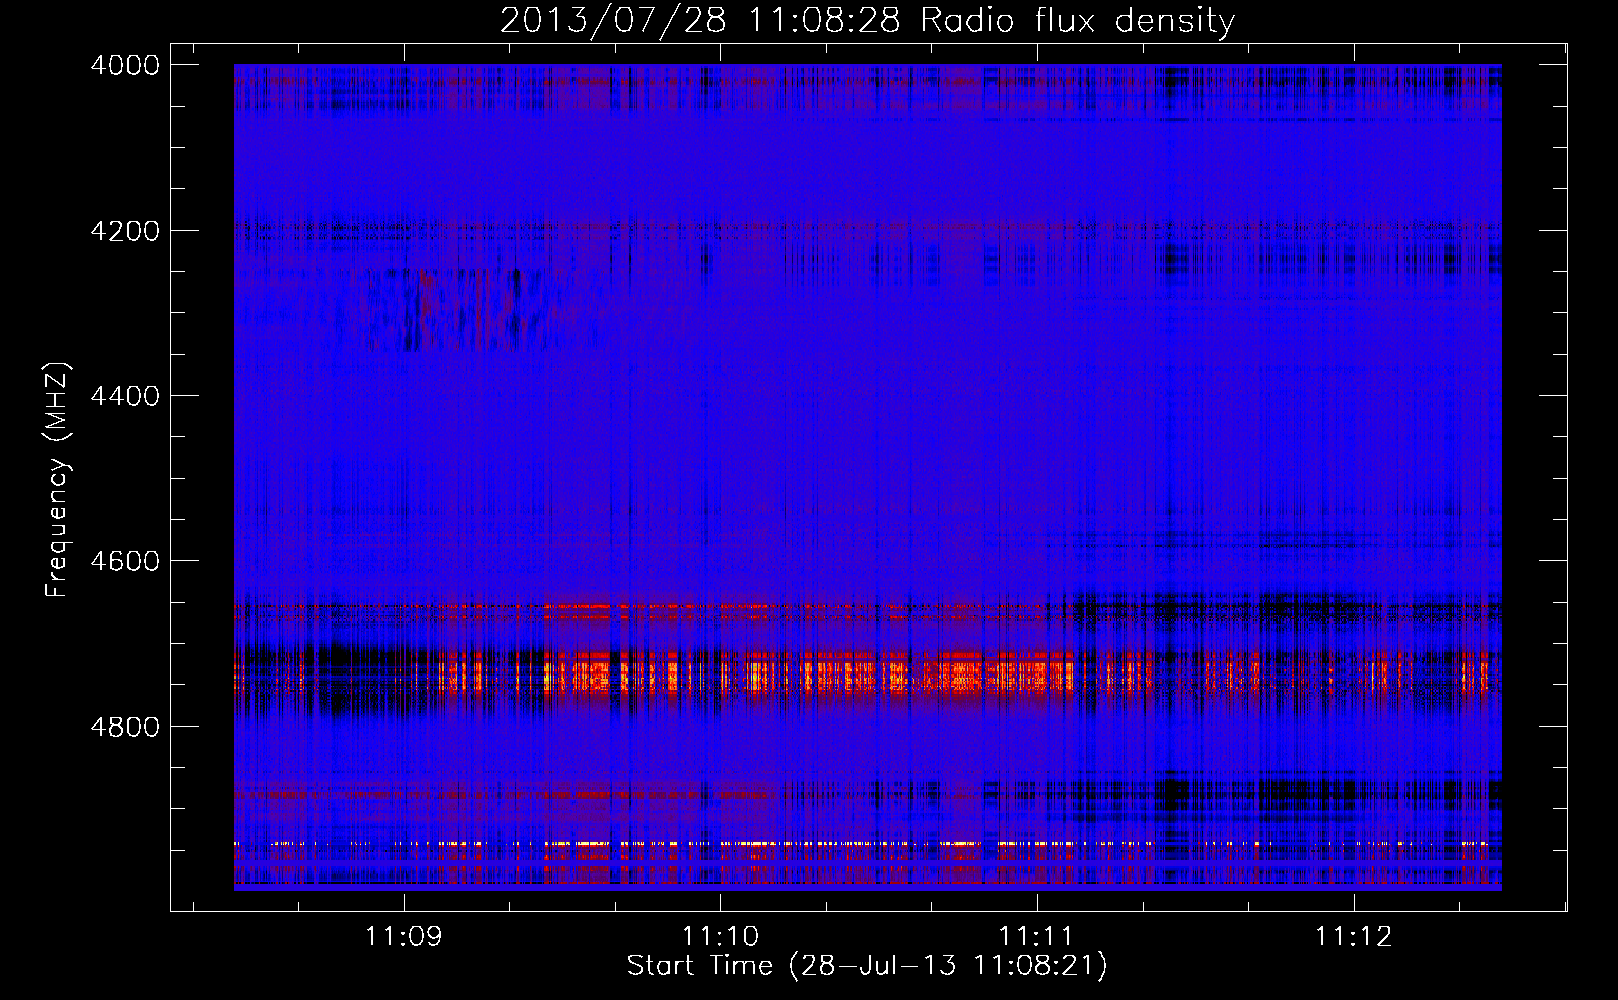This screenshot has height=1000, width=1618.
Task: Click the 4400 frequency axis label
Action: pos(125,396)
